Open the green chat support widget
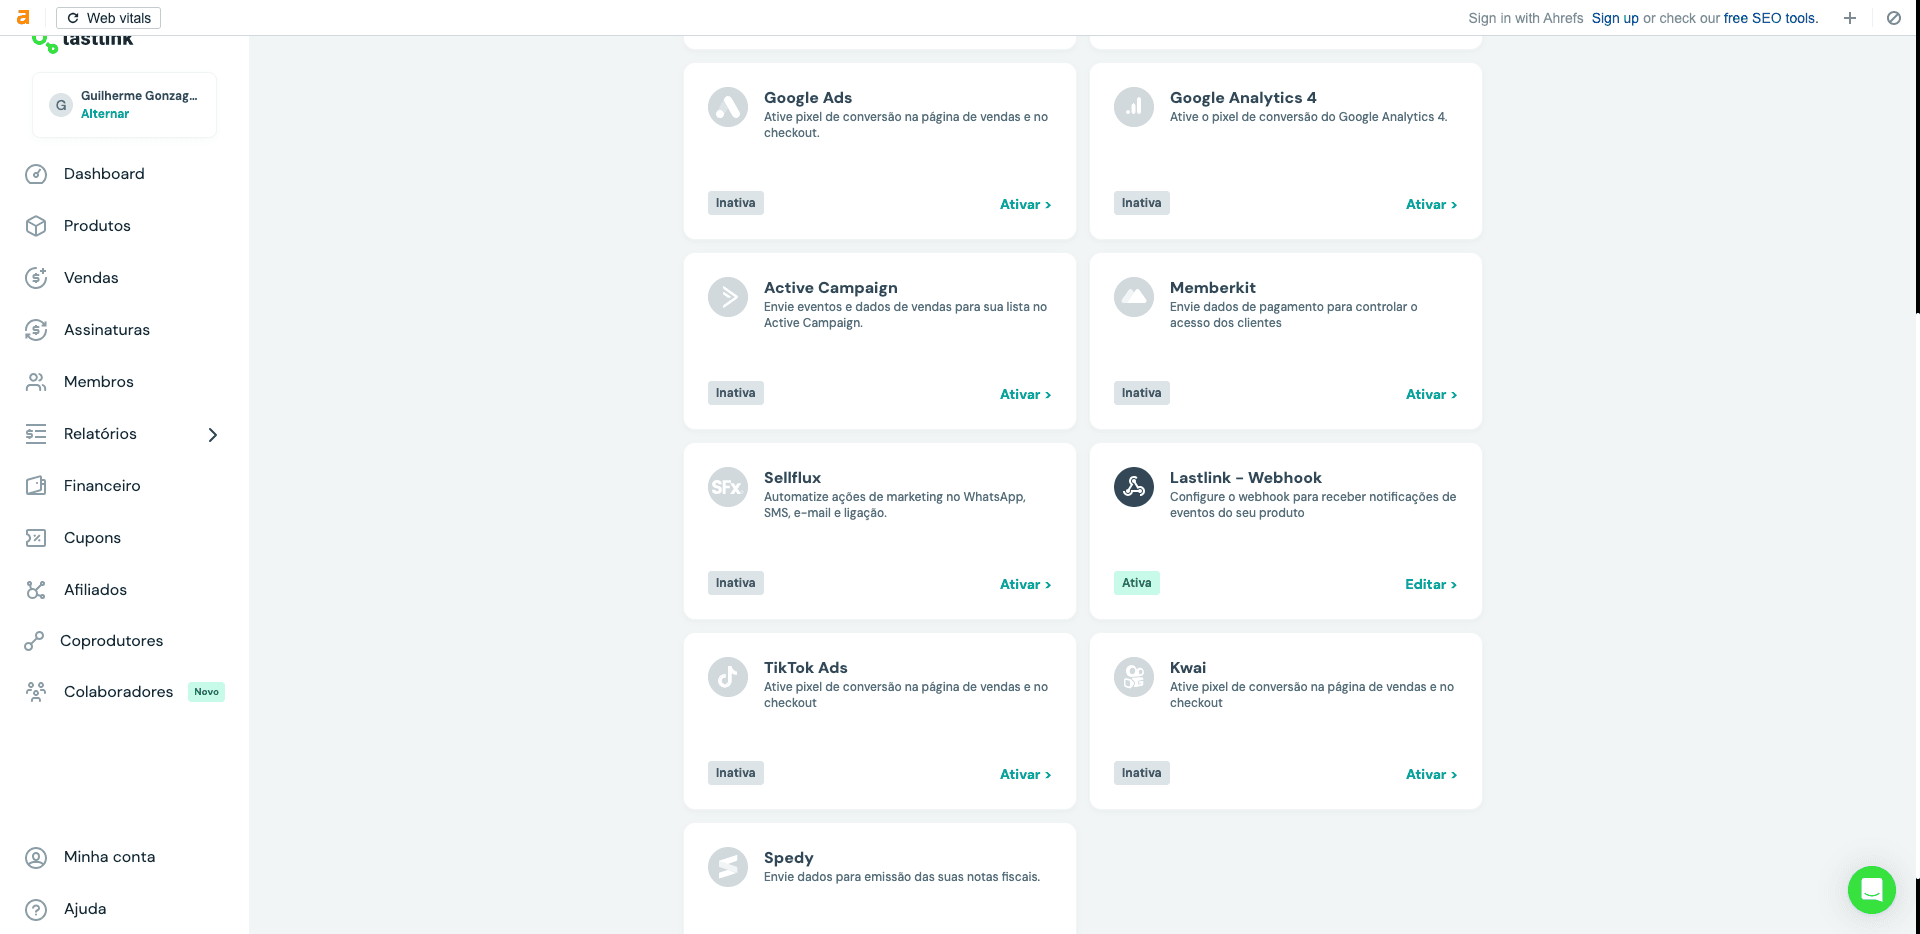1920x934 pixels. 1872,890
